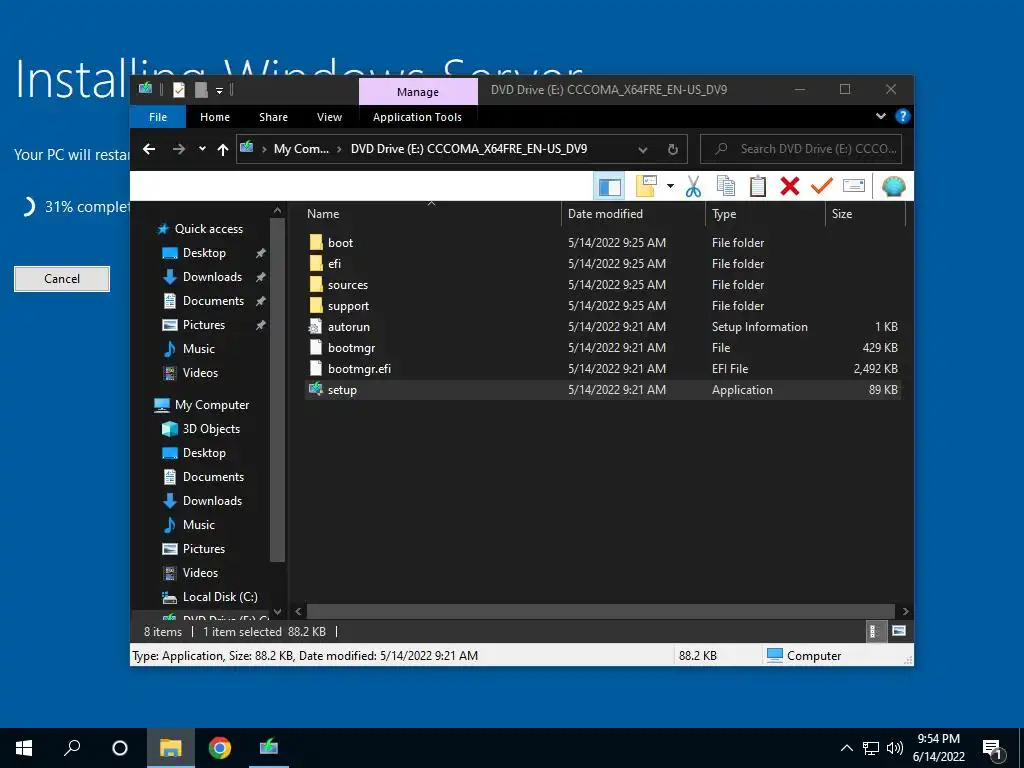Image resolution: width=1024 pixels, height=768 pixels.
Task: Refresh the DVD Drive folder view
Action: coord(673,150)
